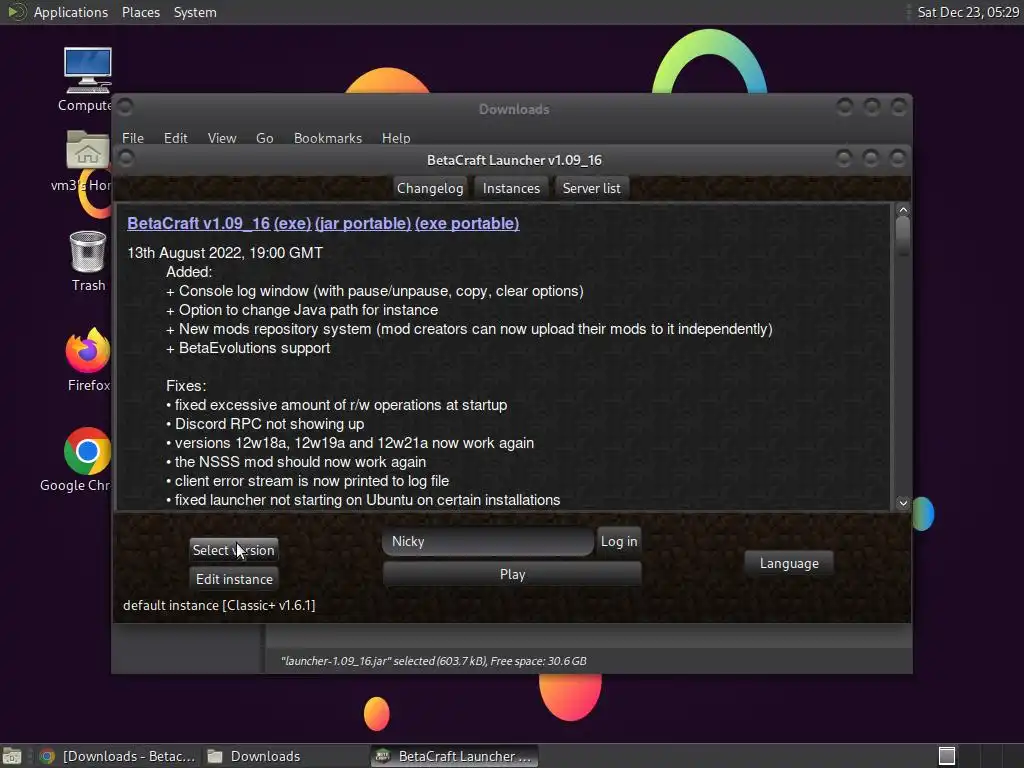1024x768 pixels.
Task: Click the 13th August 2022, 19:00 GMT date
Action: 225,253
